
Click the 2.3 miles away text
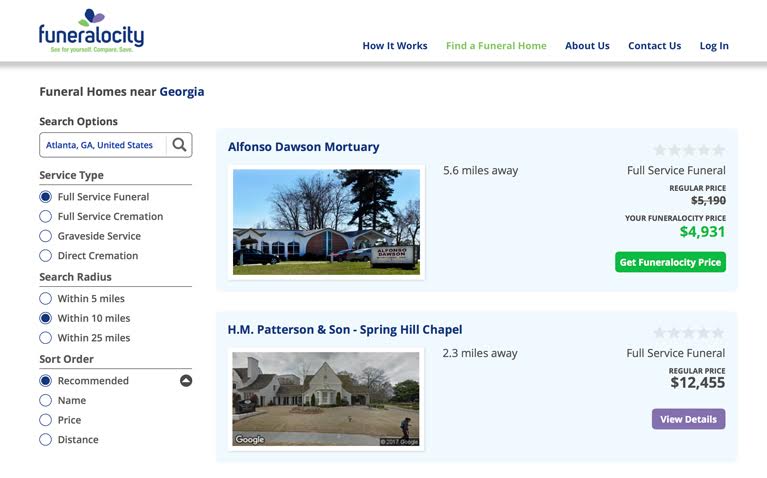tap(480, 353)
